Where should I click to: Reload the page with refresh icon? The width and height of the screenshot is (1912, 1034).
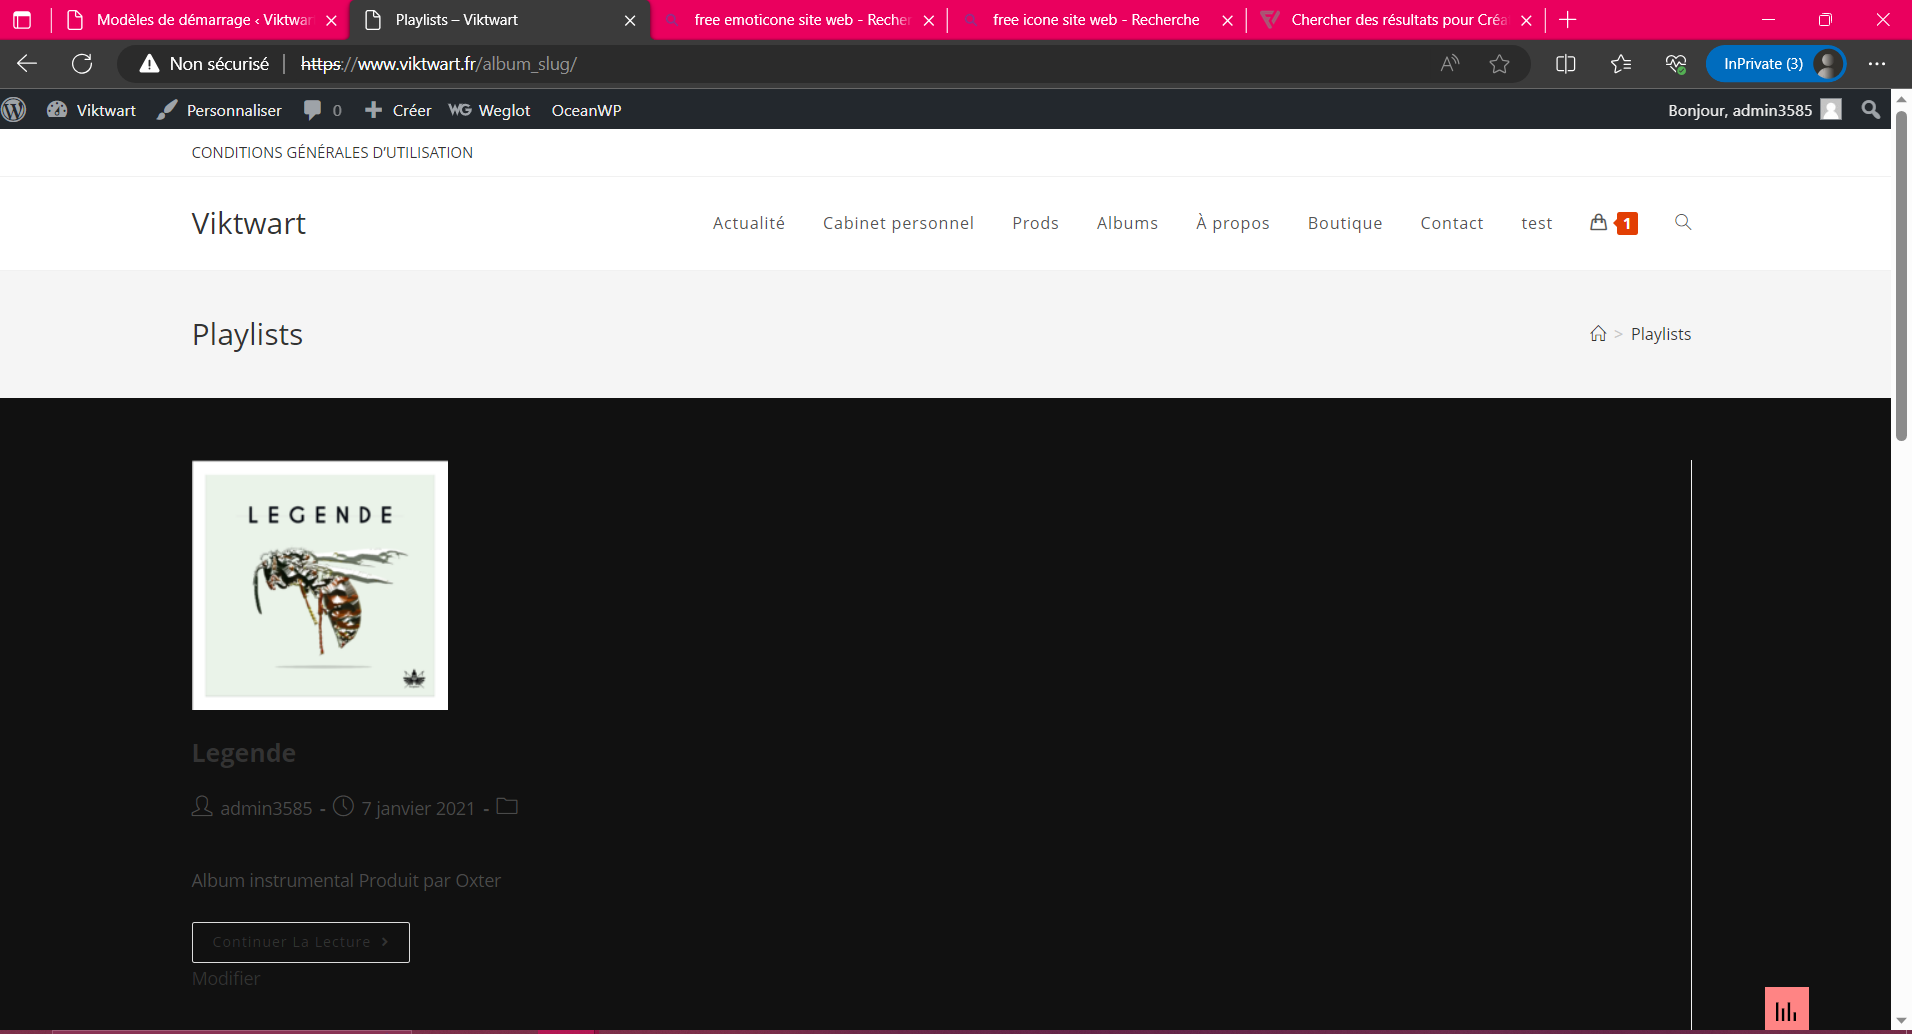82,64
